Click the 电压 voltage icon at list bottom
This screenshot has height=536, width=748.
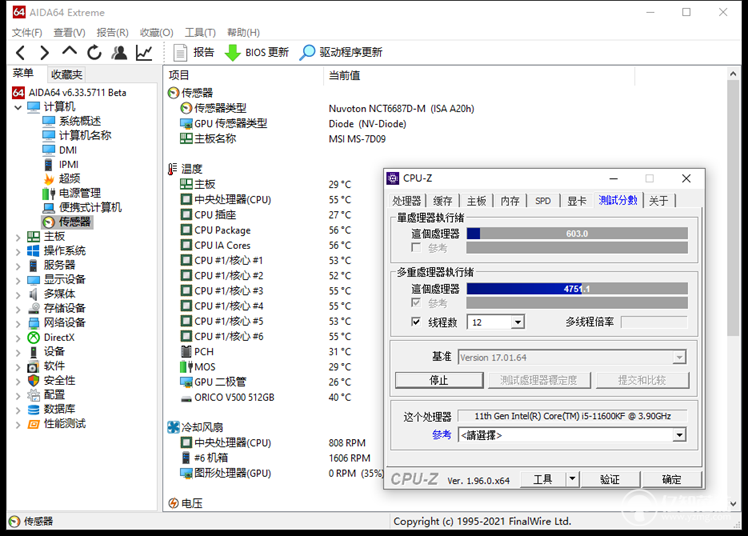pos(173,503)
